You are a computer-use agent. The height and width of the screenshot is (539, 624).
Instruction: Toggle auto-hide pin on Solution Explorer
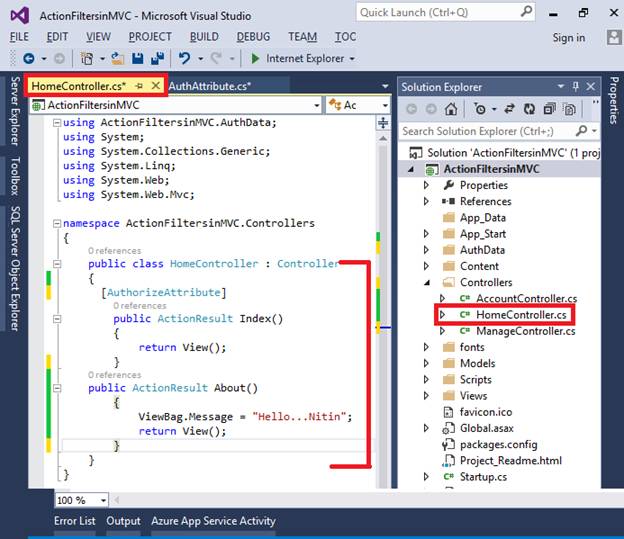click(x=575, y=87)
